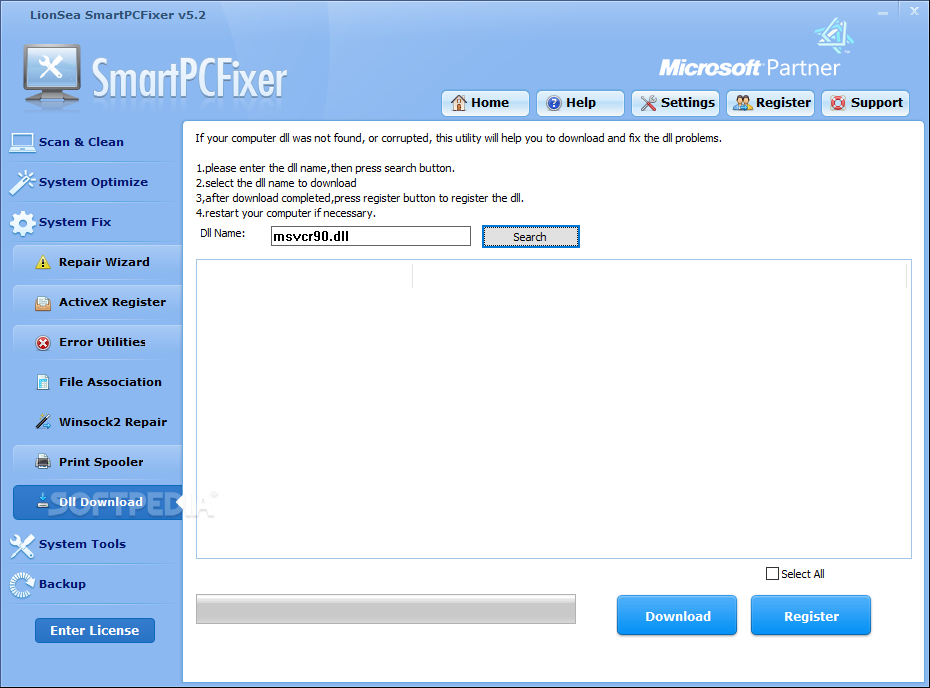Screen dimensions: 930x688
Task: Click the blue Register button at bottom
Action: tap(811, 616)
